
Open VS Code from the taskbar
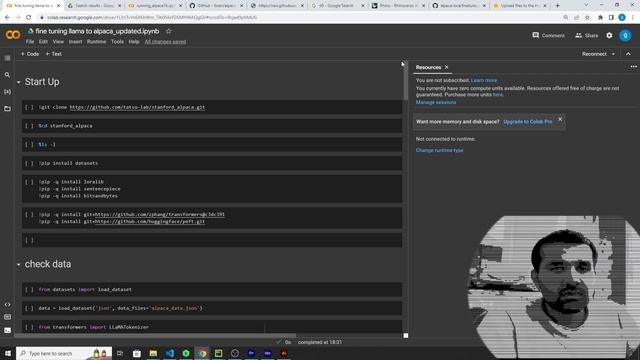click(x=169, y=353)
